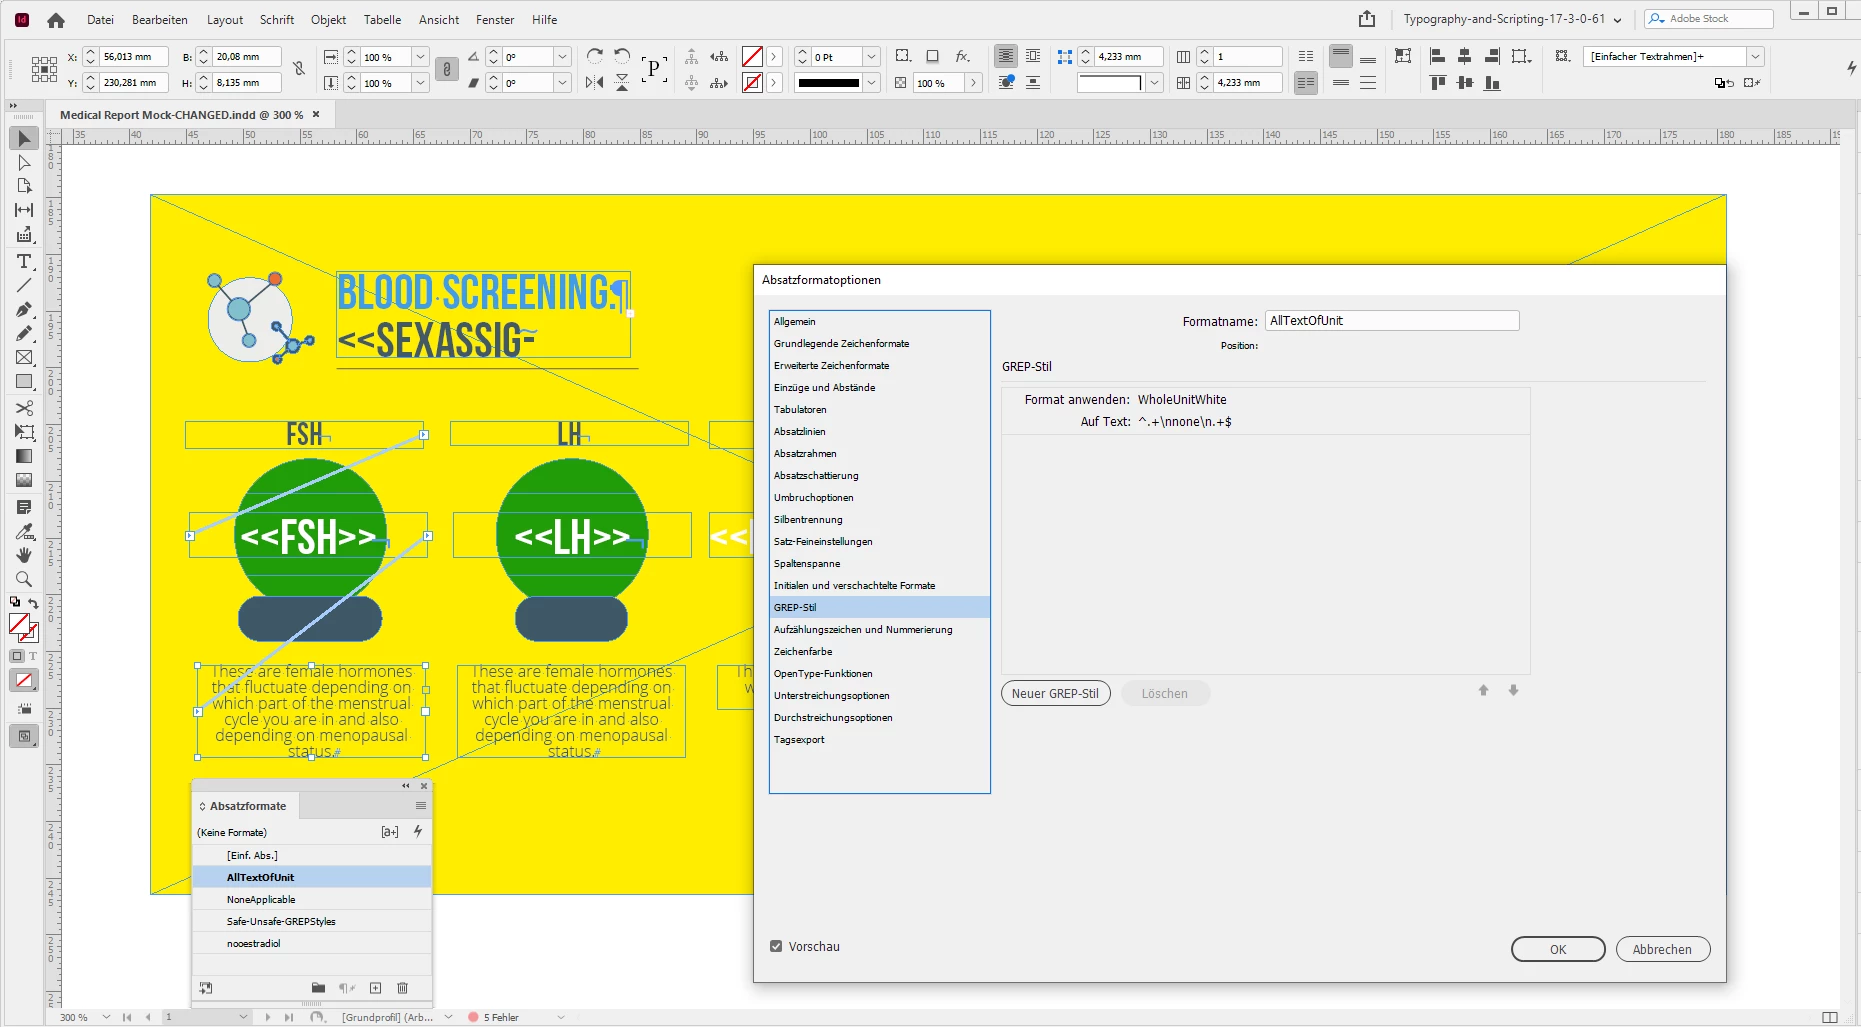Viewport: 1861px width, 1027px height.
Task: Click the quick apply lightning icon
Action: coord(418,832)
